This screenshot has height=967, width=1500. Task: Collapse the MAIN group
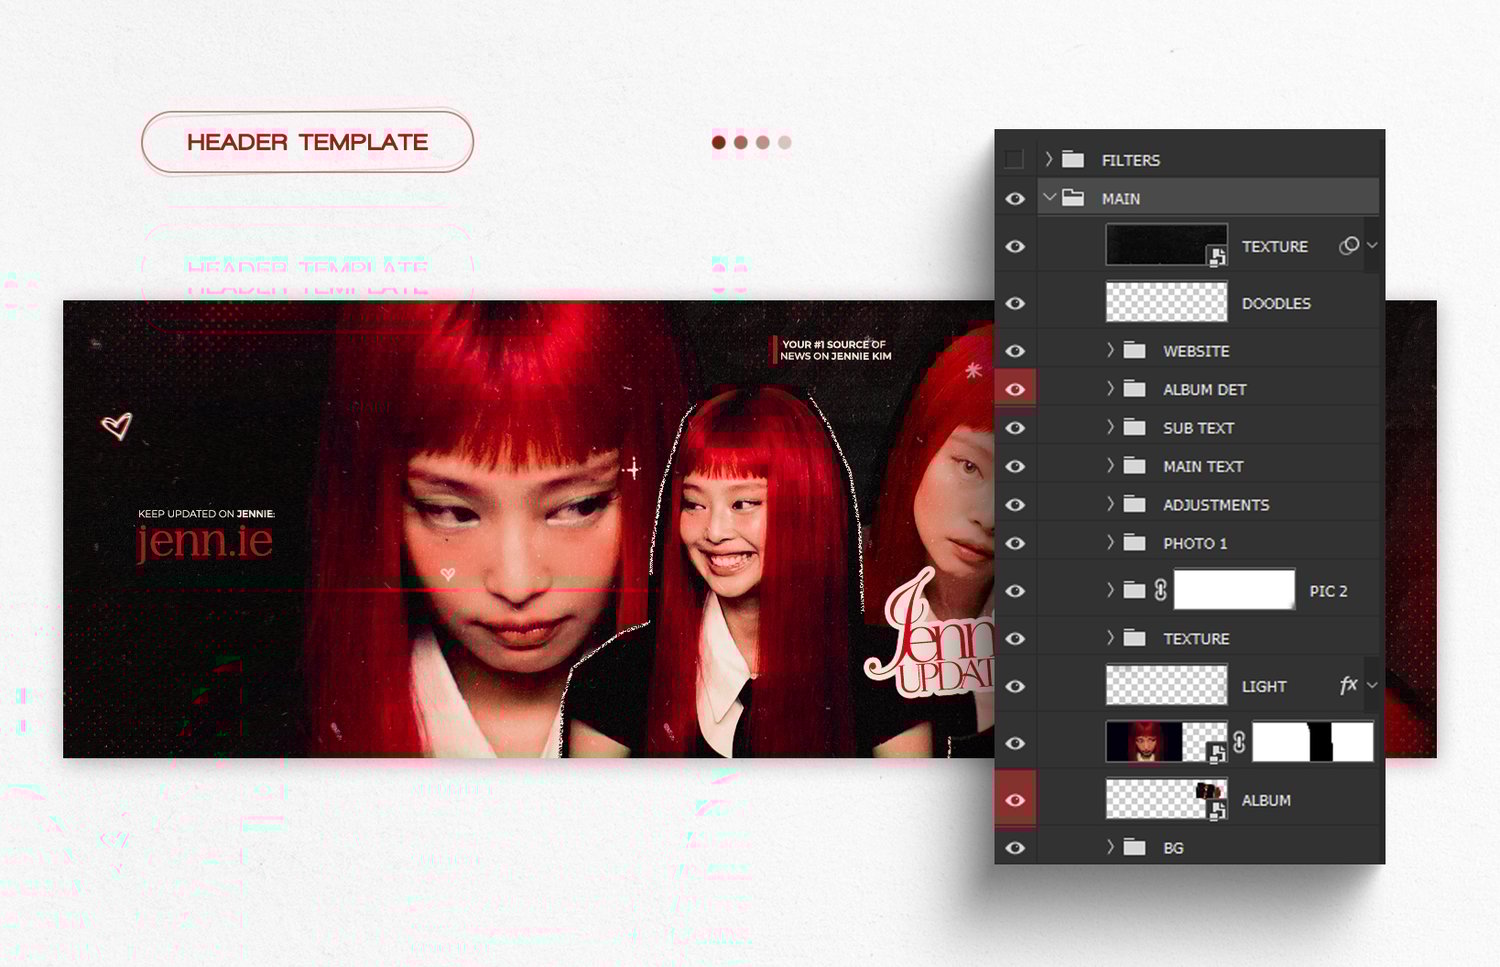pos(1049,198)
